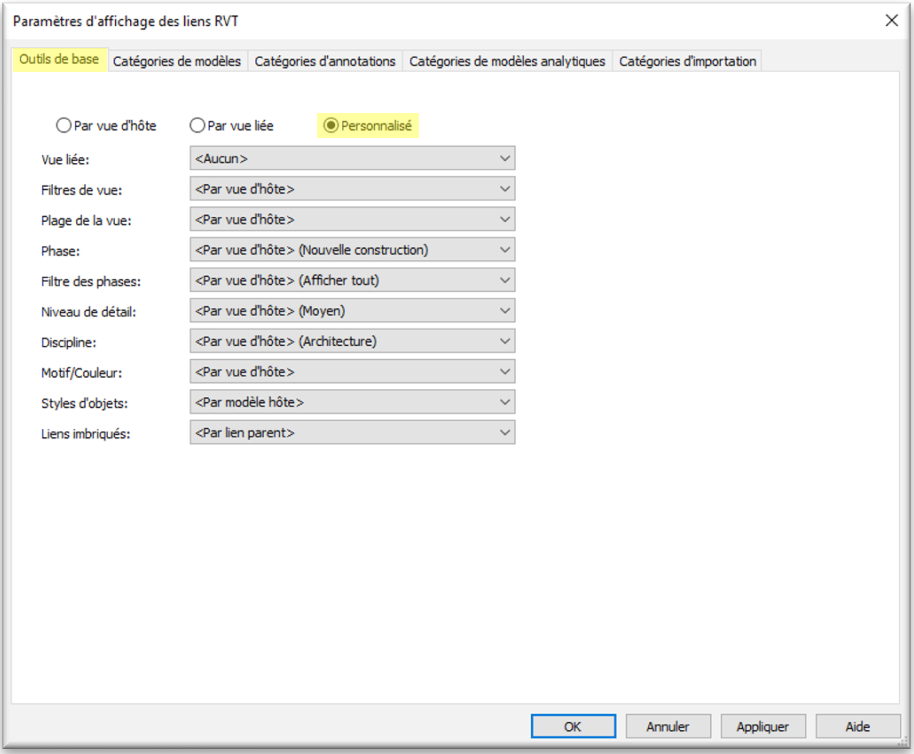
Task: Expand the Discipline dropdown
Action: [352, 341]
